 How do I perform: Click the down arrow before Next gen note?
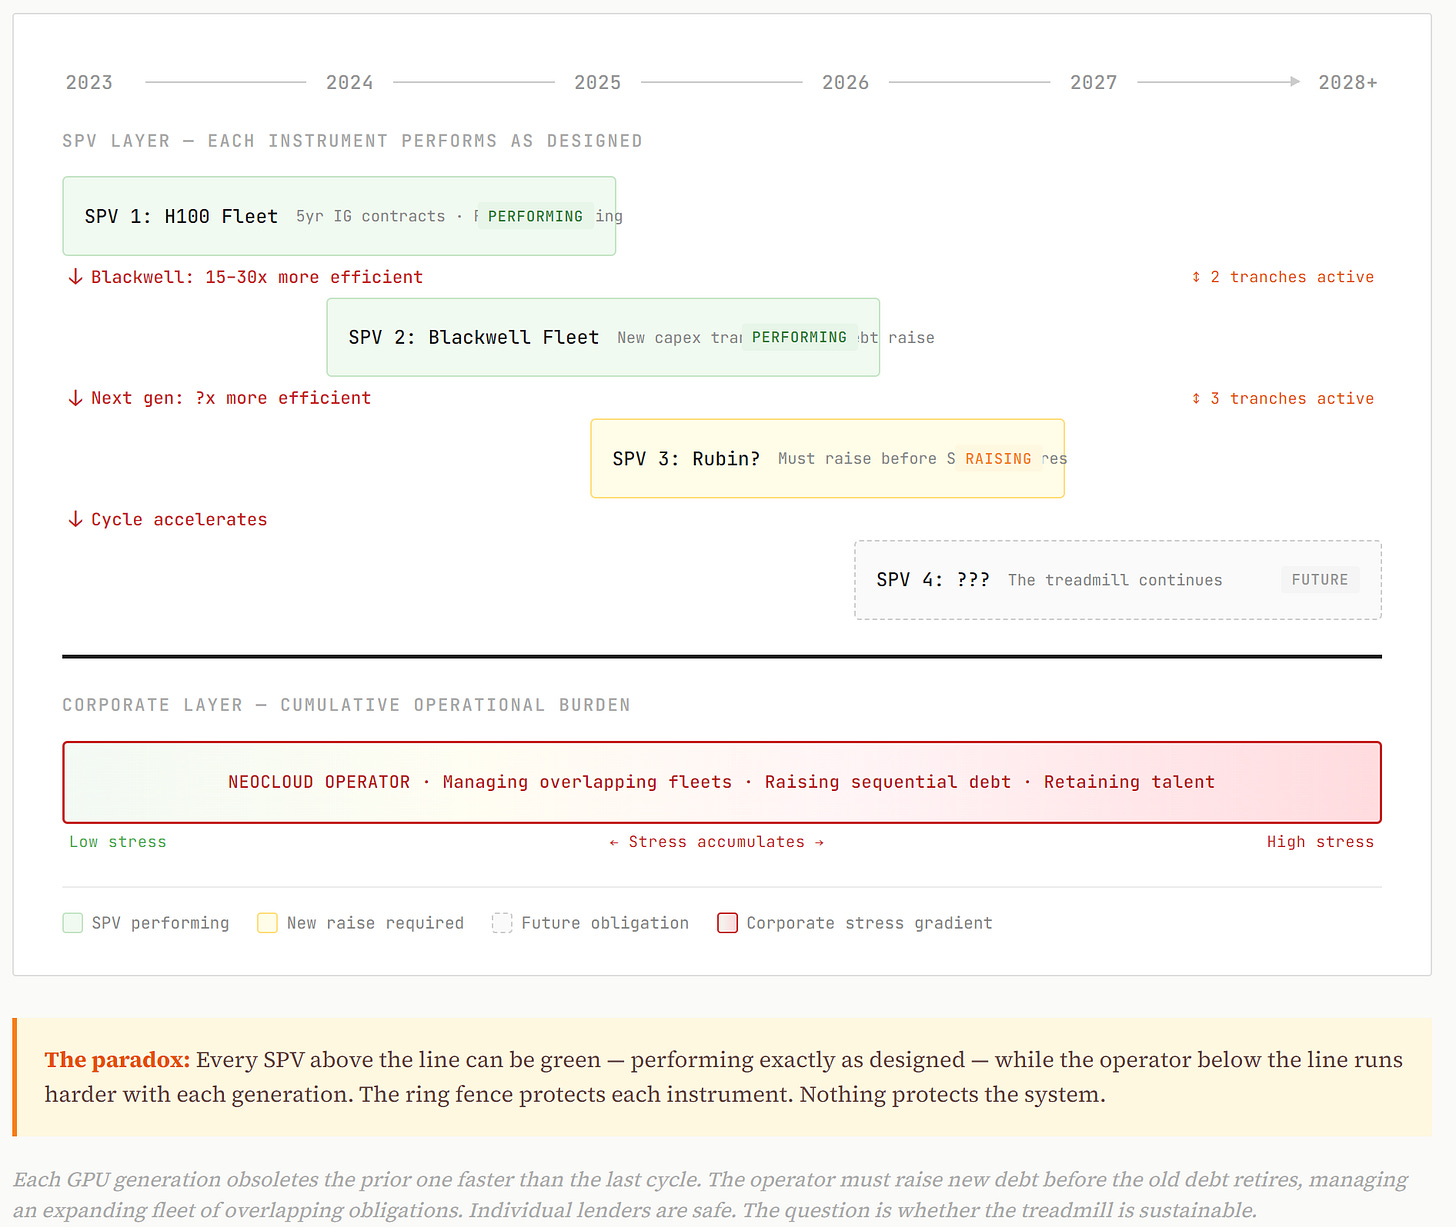75,398
